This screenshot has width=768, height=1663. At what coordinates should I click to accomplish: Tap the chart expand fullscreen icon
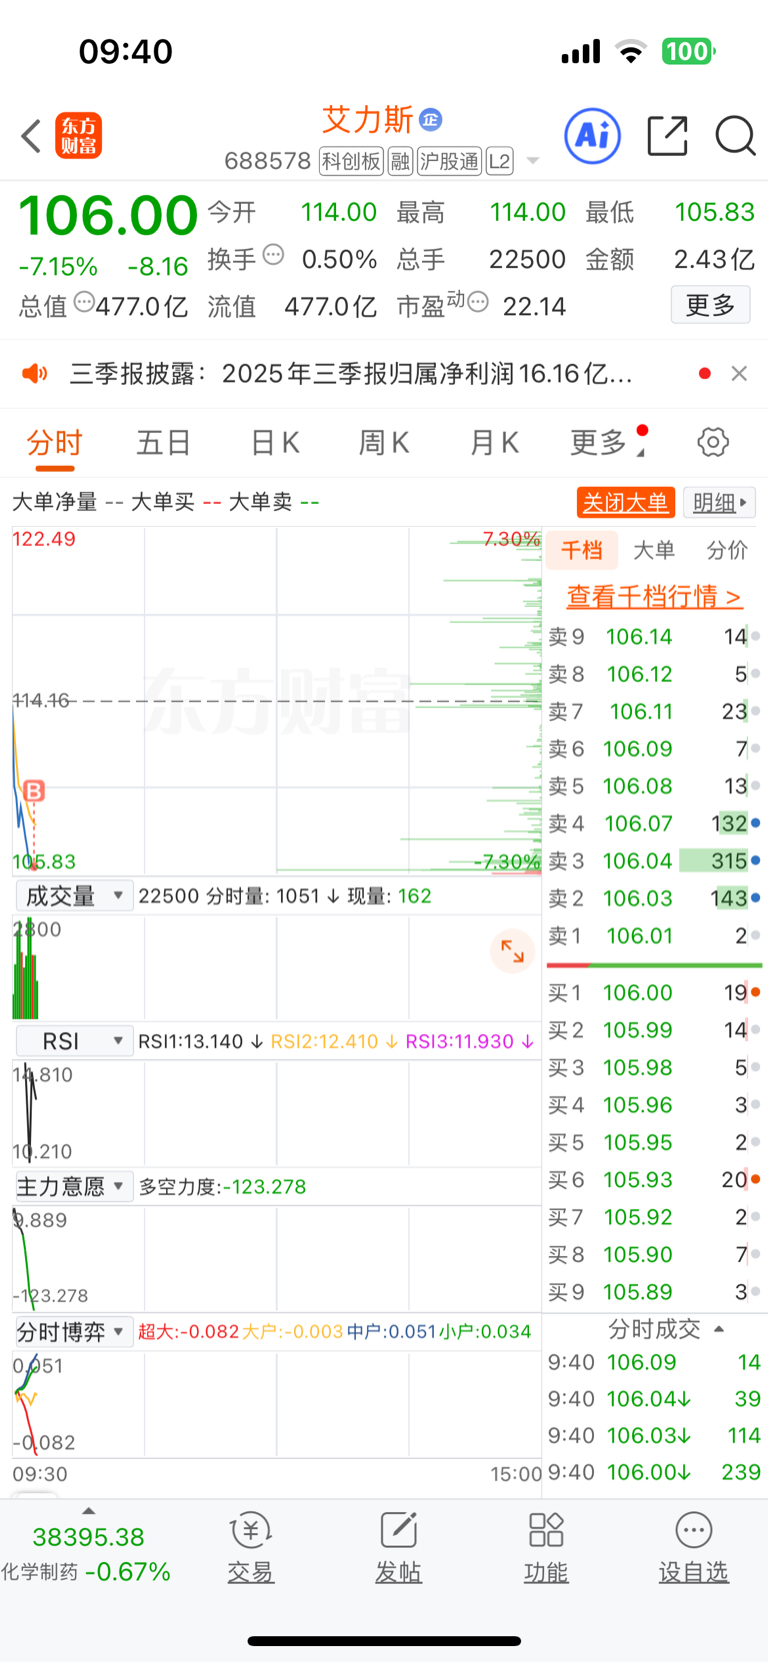(512, 951)
